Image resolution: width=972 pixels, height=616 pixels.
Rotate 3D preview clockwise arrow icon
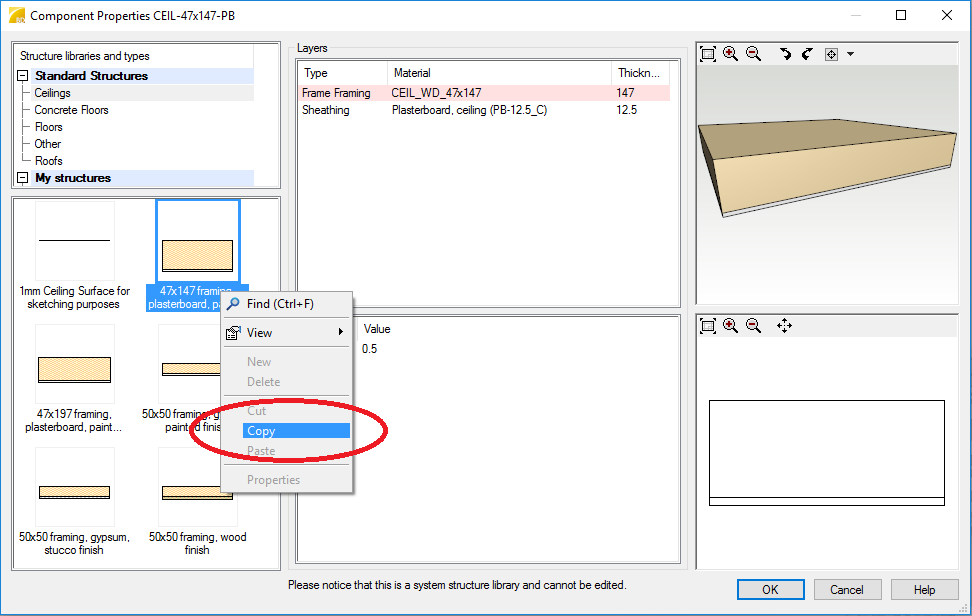tap(785, 54)
